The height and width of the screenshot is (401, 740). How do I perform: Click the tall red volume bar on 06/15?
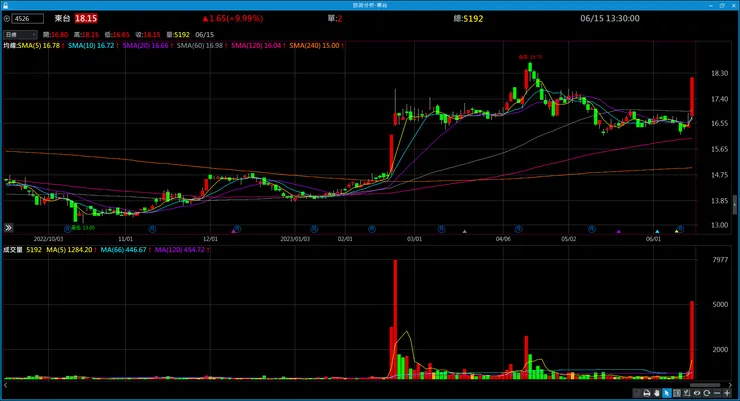(x=692, y=340)
